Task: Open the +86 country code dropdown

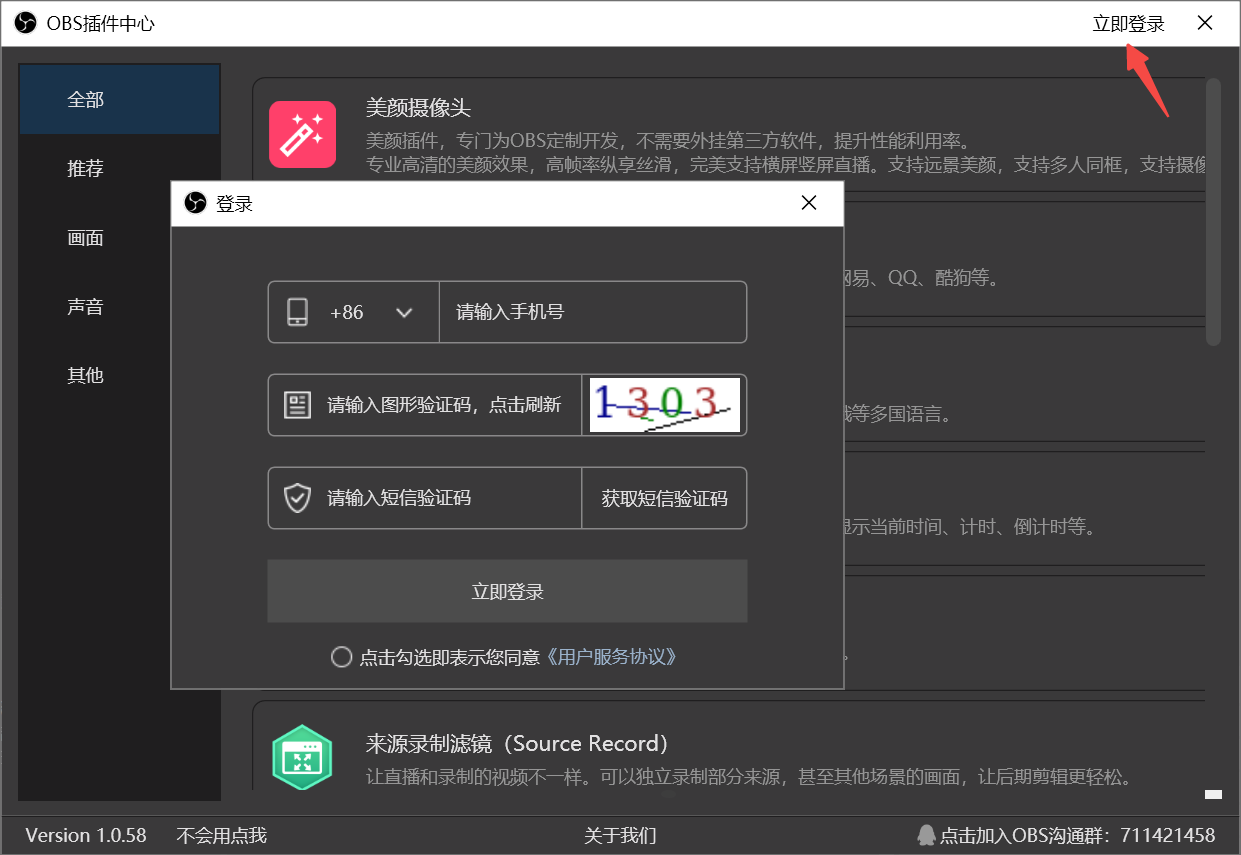Action: pos(347,311)
